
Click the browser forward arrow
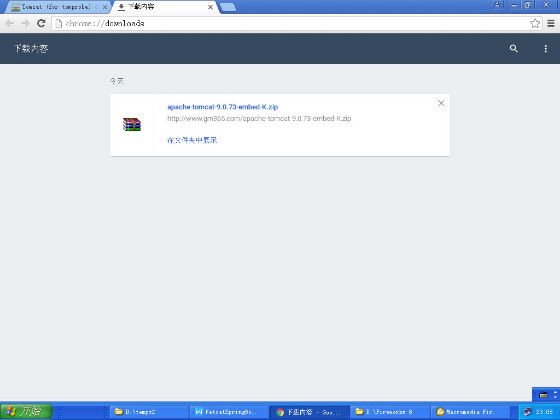tap(25, 24)
